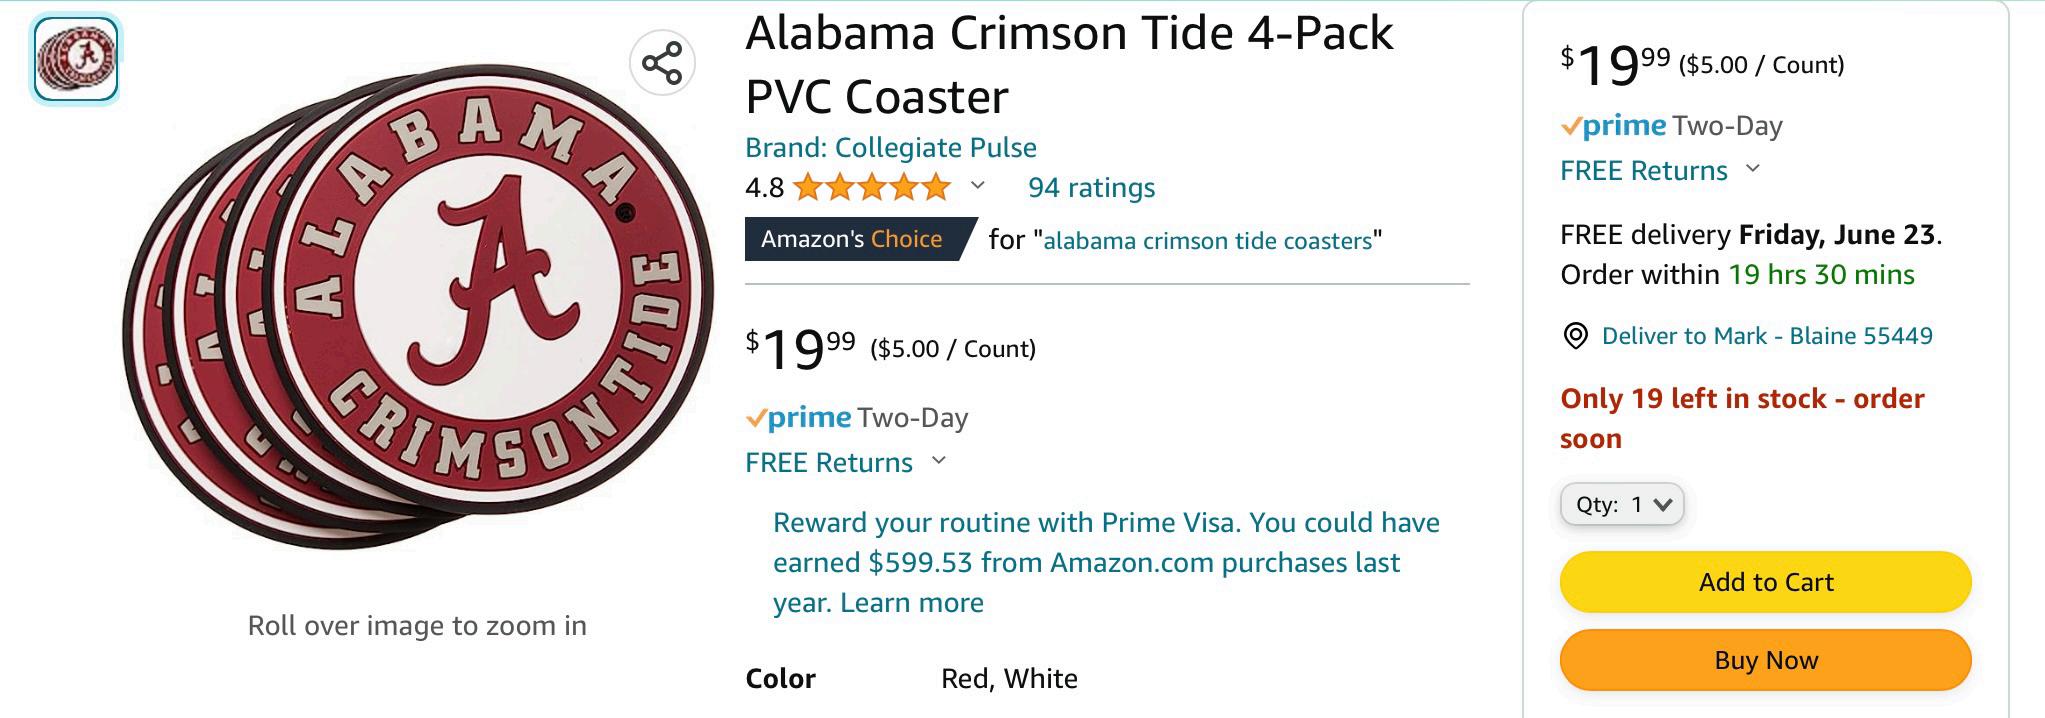The height and width of the screenshot is (718, 2045).
Task: Click the alabama crimson tide coasters link
Action: click(x=1207, y=241)
